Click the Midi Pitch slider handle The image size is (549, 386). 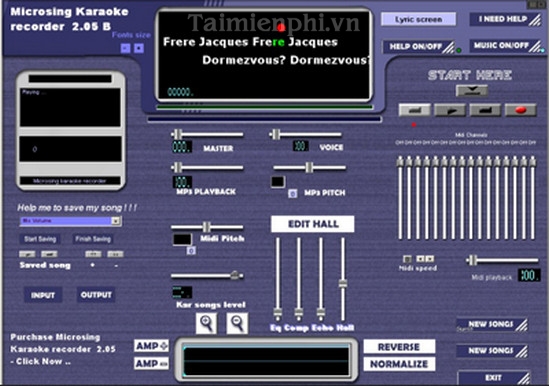coord(207,227)
